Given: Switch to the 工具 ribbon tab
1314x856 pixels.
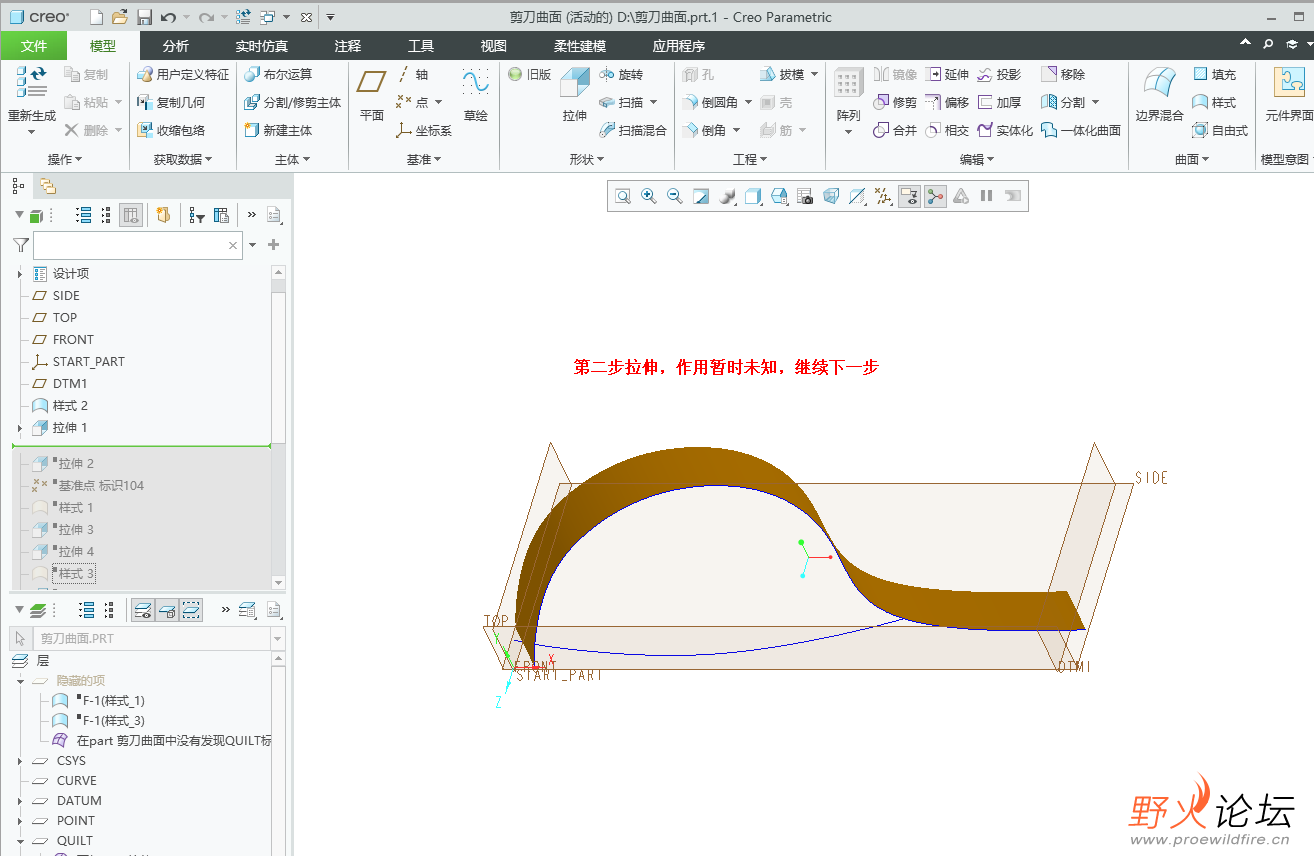Looking at the screenshot, I should click(421, 46).
